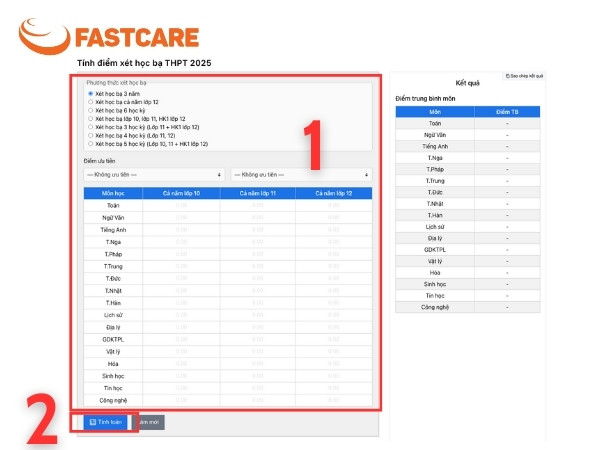Click Công nghệ score input for lớp 11

pyautogui.click(x=258, y=400)
